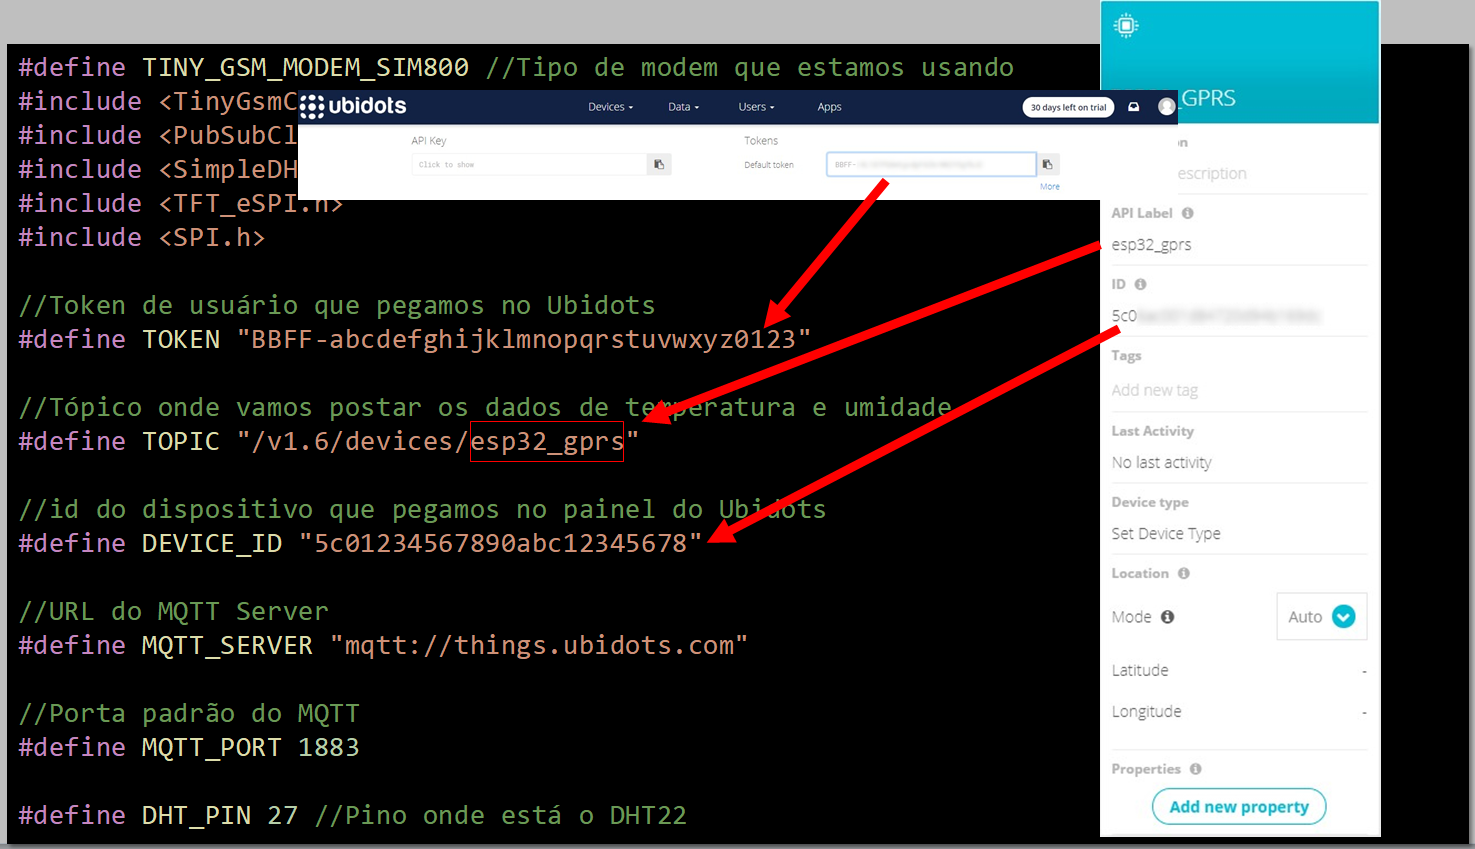This screenshot has width=1475, height=849.
Task: Click Add new property
Action: (x=1239, y=806)
